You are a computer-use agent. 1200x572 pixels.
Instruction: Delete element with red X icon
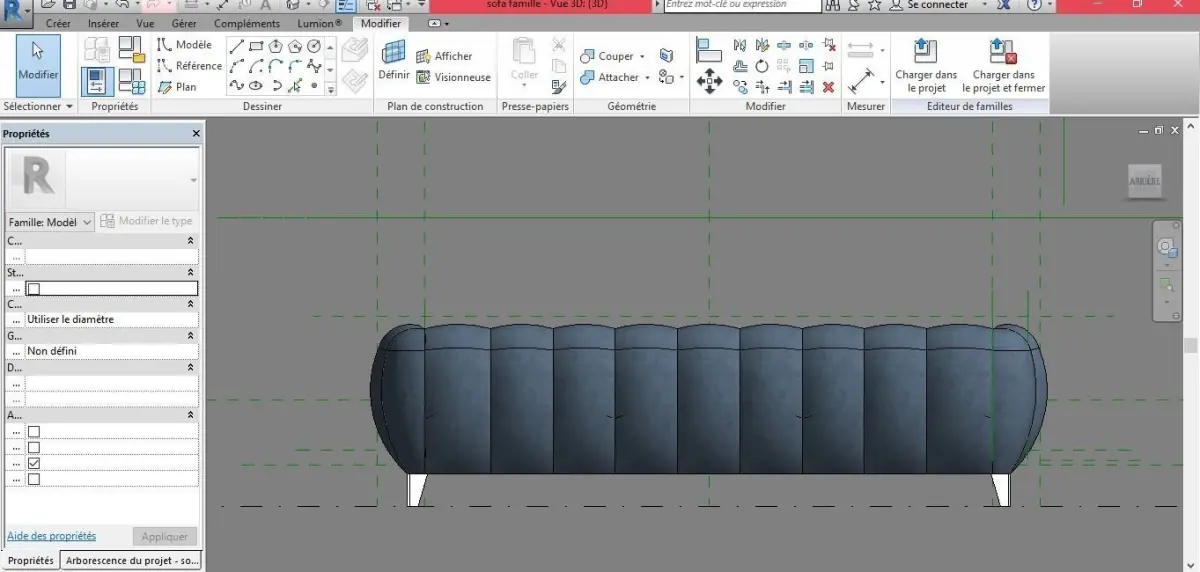828,87
